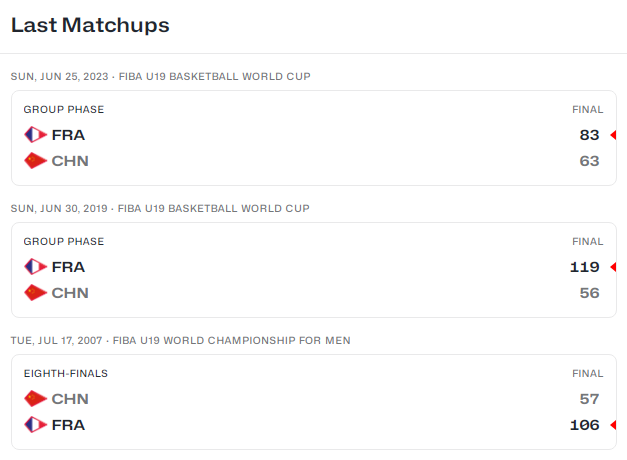Click France flag icon in 2019 game
Viewport: 627px width, 460px height.
pyautogui.click(x=36, y=267)
